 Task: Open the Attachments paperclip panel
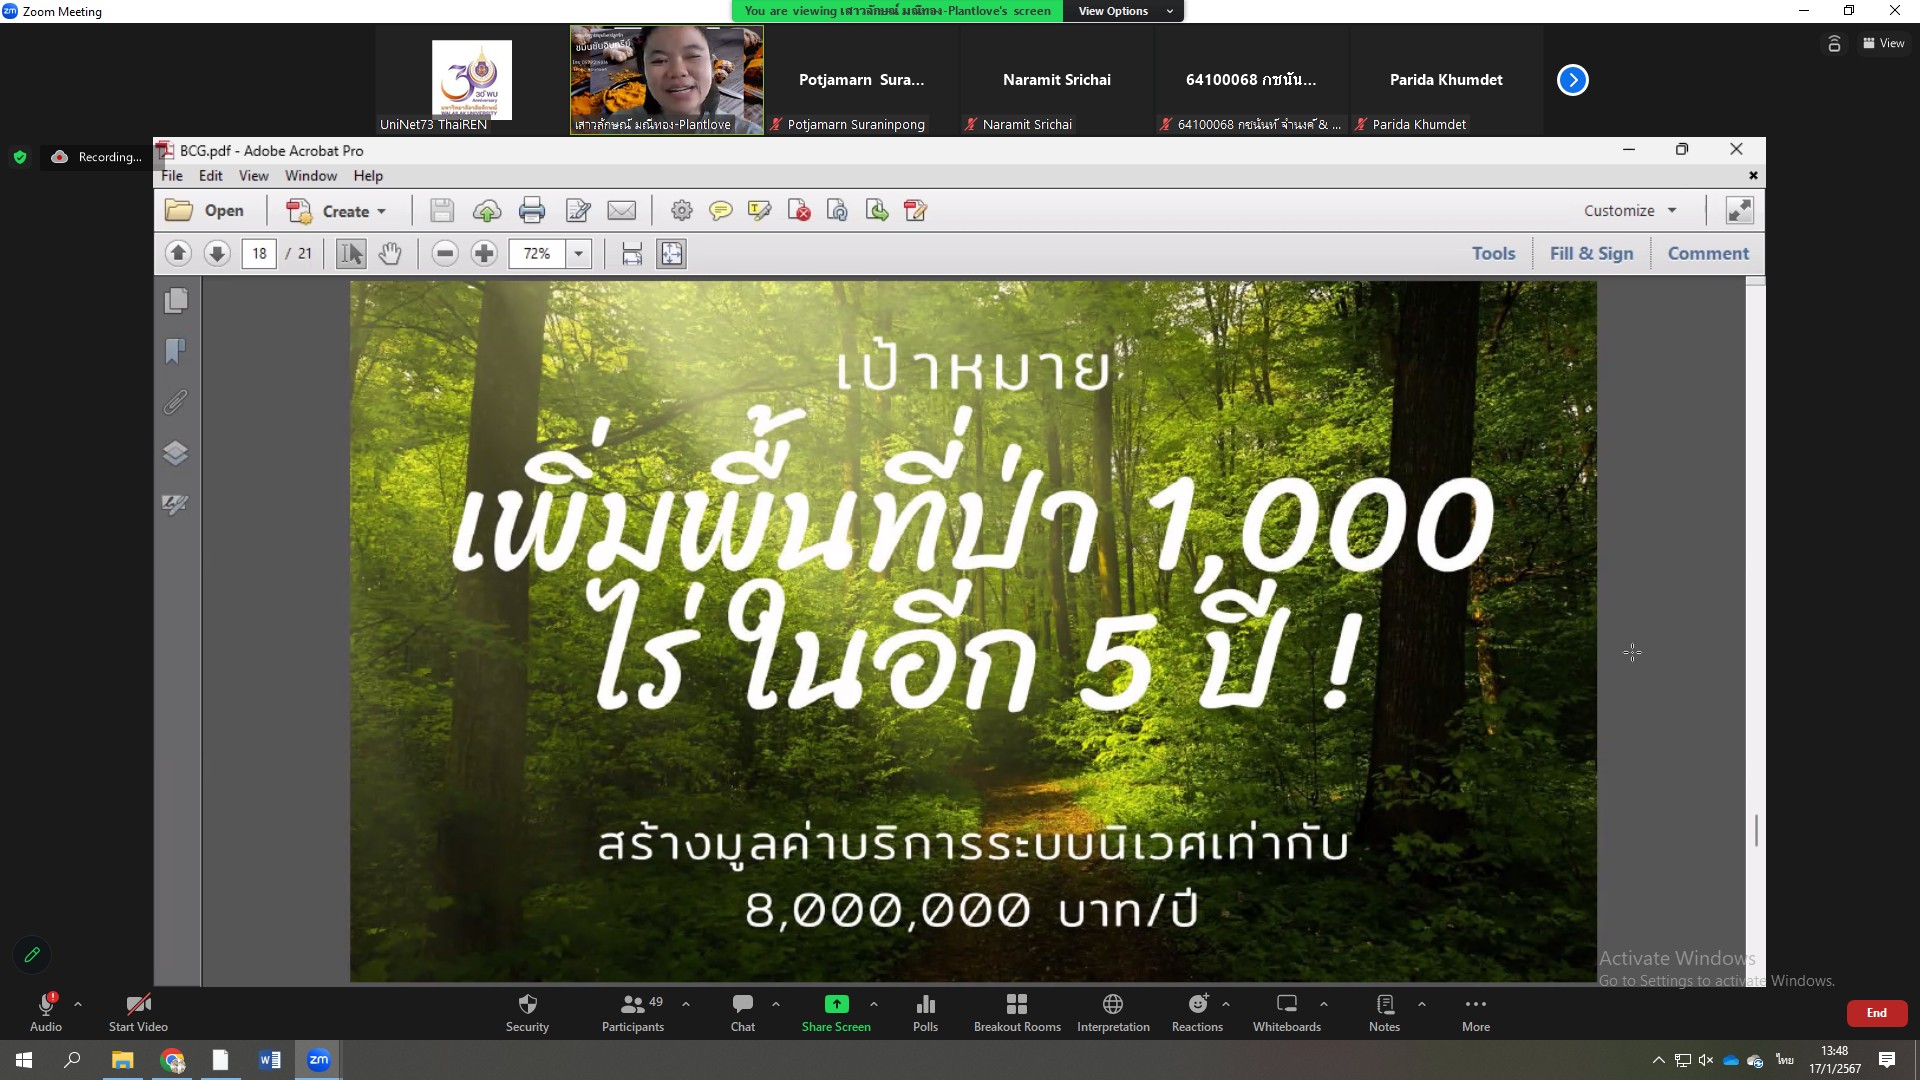(175, 403)
